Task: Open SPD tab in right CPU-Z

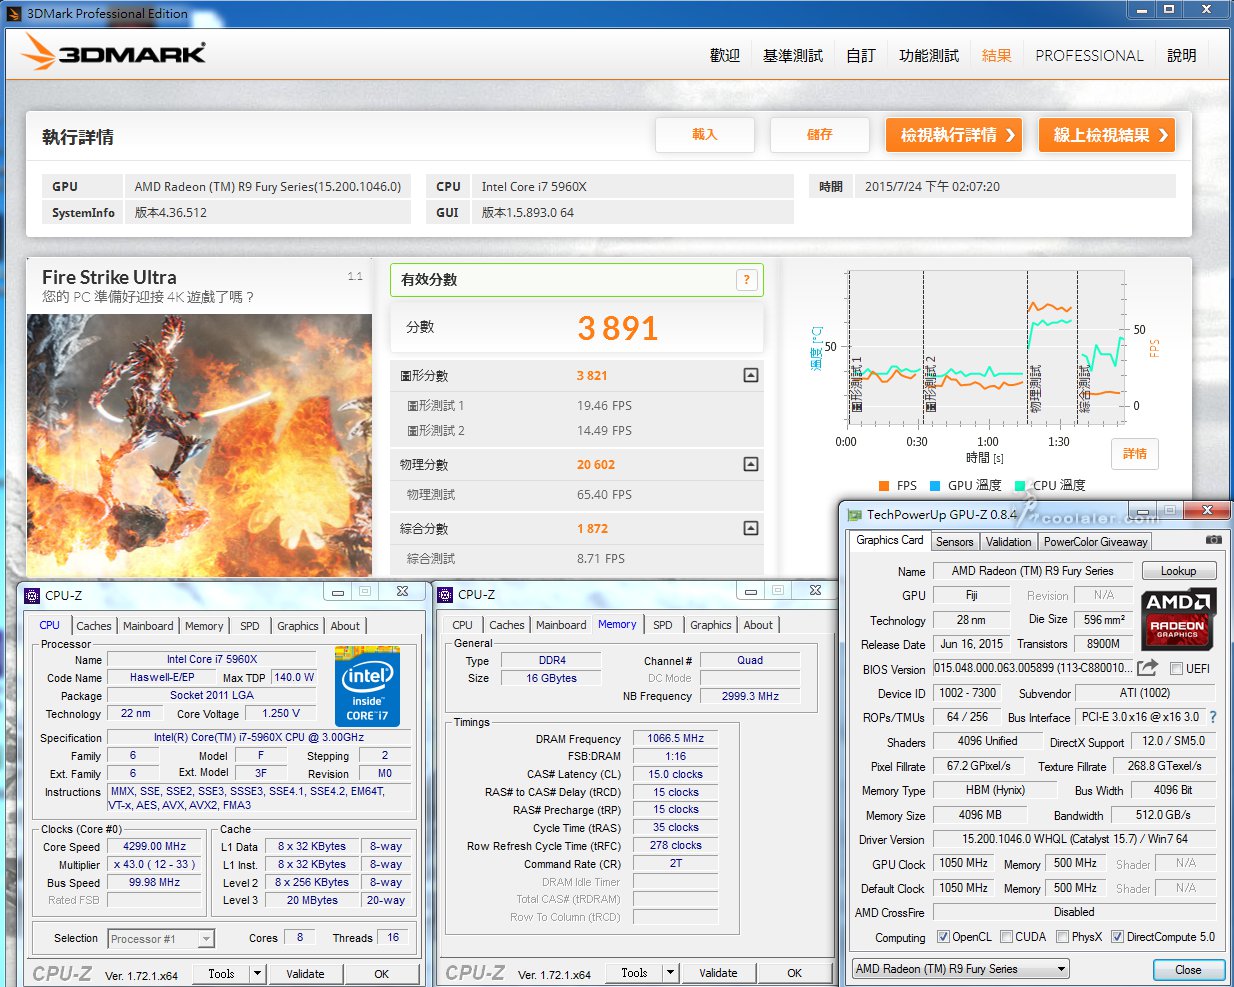Action: 662,625
